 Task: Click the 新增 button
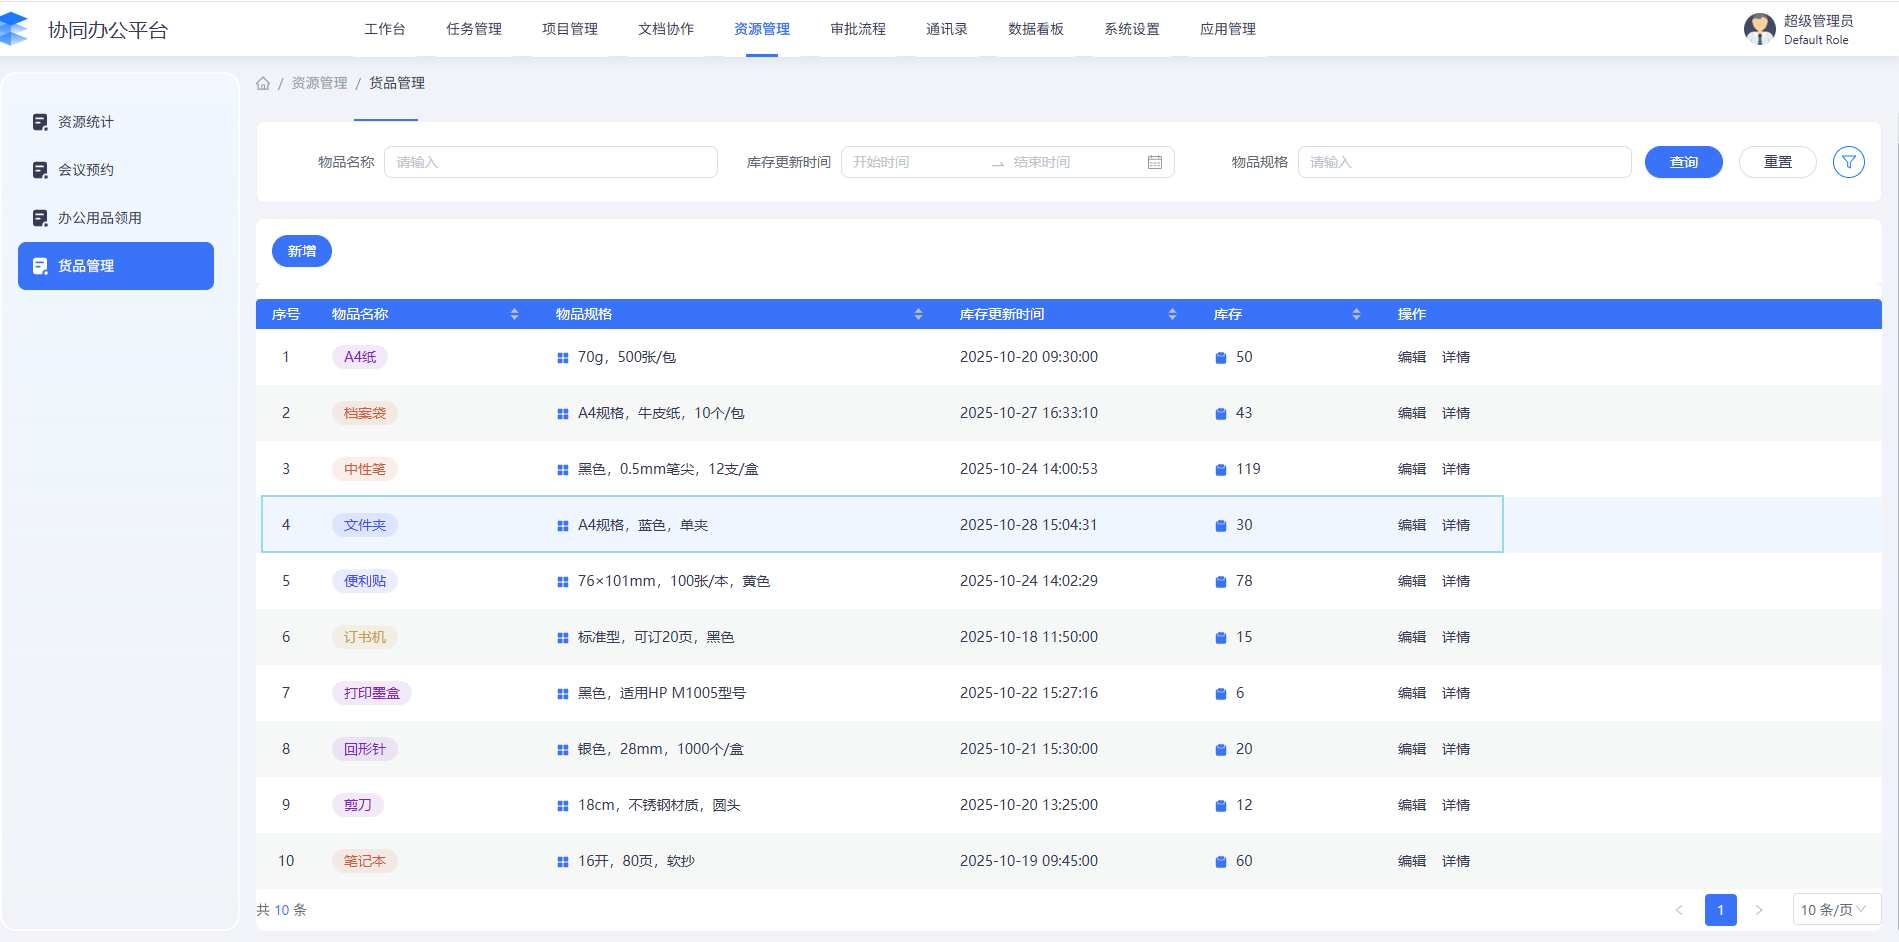(x=301, y=251)
